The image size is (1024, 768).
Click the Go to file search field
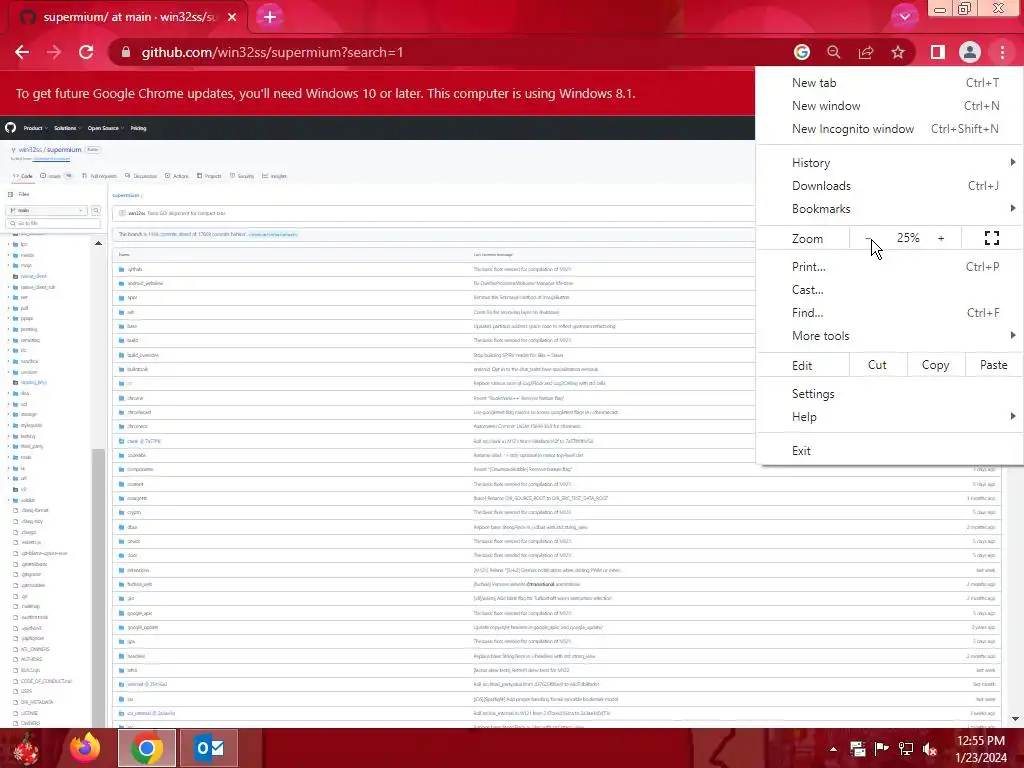(x=53, y=223)
